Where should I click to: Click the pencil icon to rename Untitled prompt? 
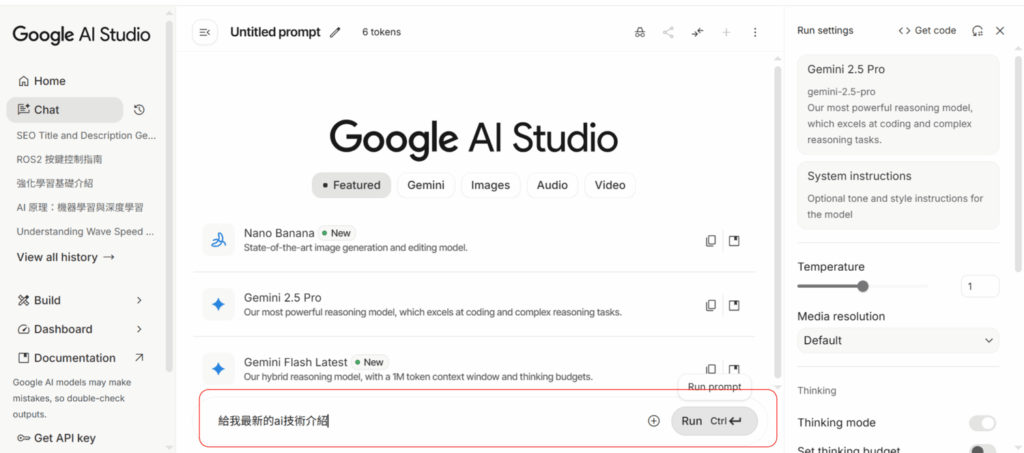click(x=335, y=32)
